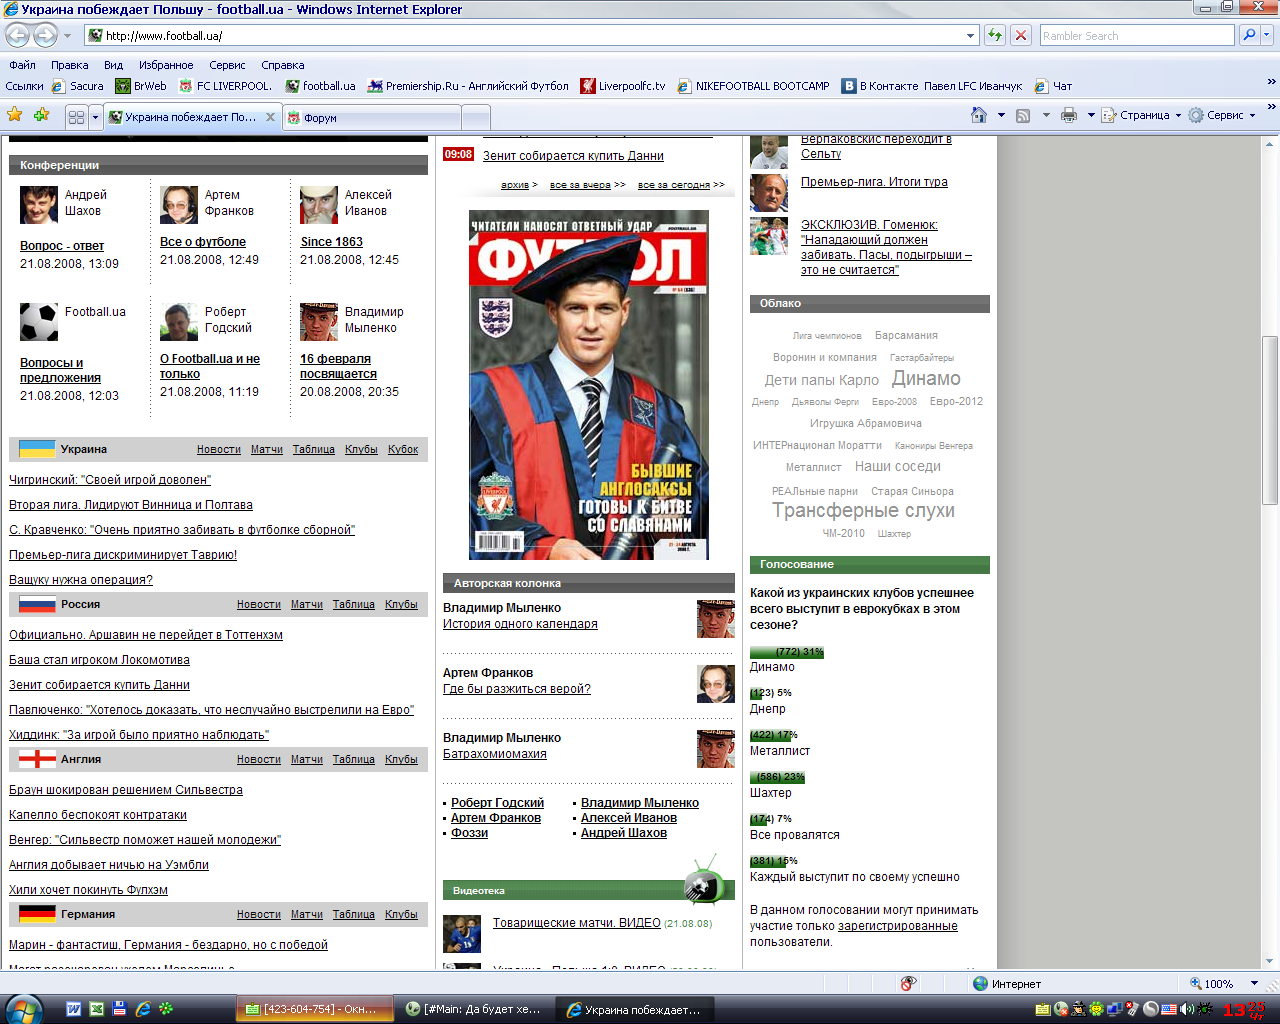The height and width of the screenshot is (1024, 1280).
Task: Go back with the browser Back arrow
Action: (x=17, y=35)
